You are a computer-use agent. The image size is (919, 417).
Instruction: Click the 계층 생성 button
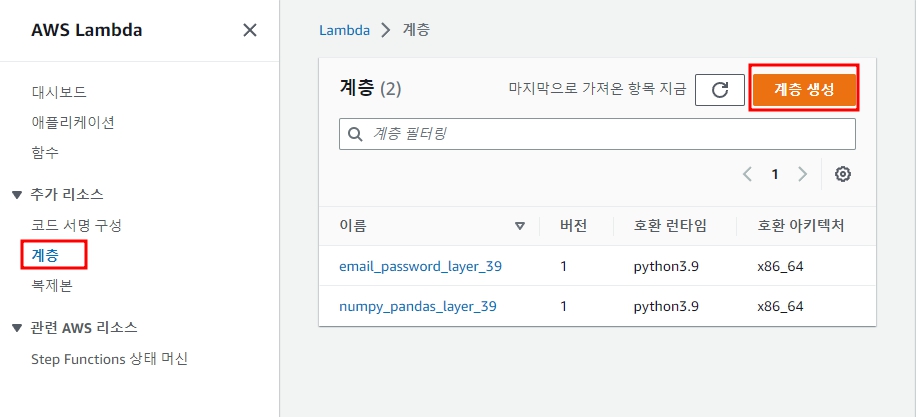[804, 90]
